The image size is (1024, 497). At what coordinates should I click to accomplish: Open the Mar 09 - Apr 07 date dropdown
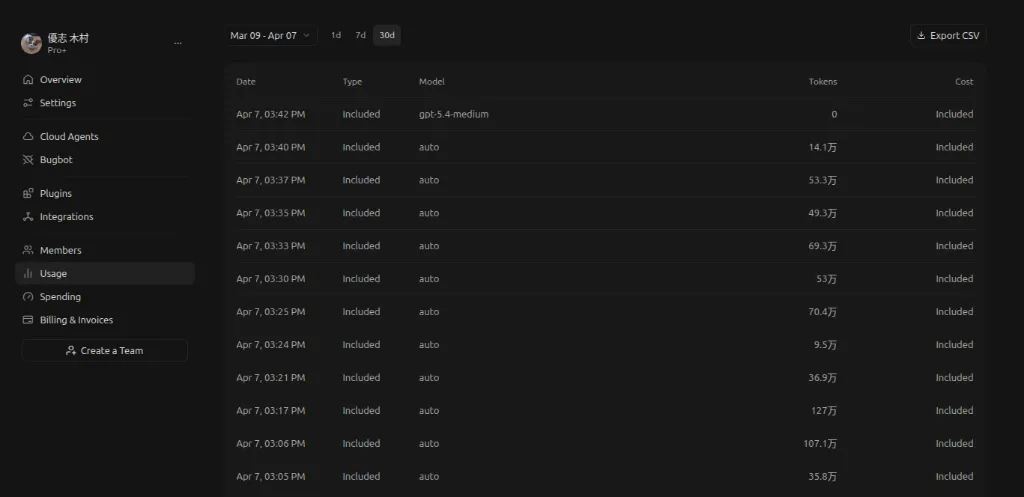point(270,36)
